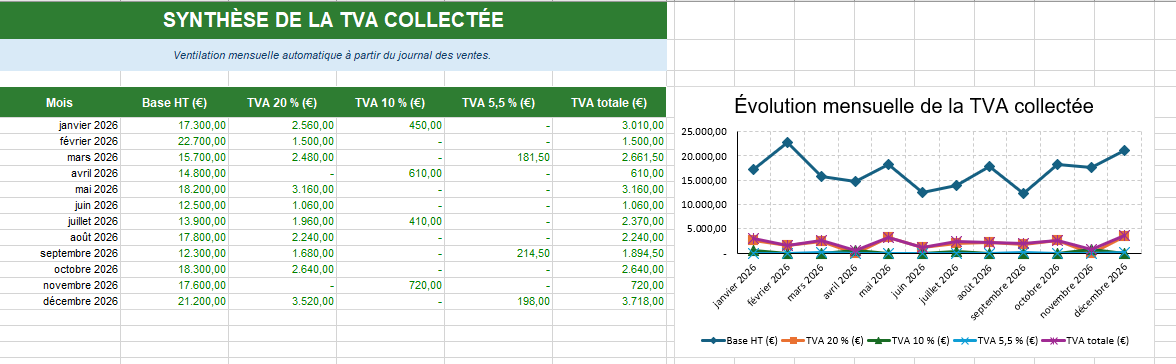Select the title cell SYNTHÈSE DE LA TVA COLLECTÉE
Viewport: 1176px width, 364px height.
[333, 20]
